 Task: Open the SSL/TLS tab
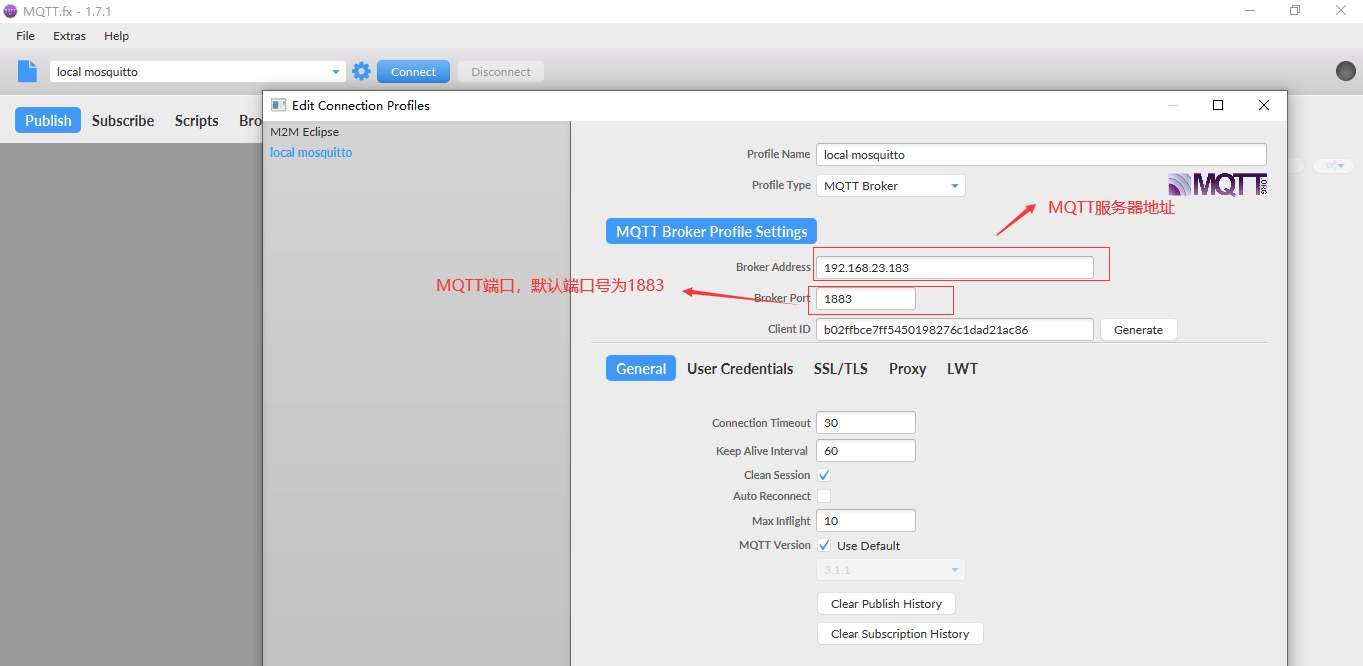(841, 369)
